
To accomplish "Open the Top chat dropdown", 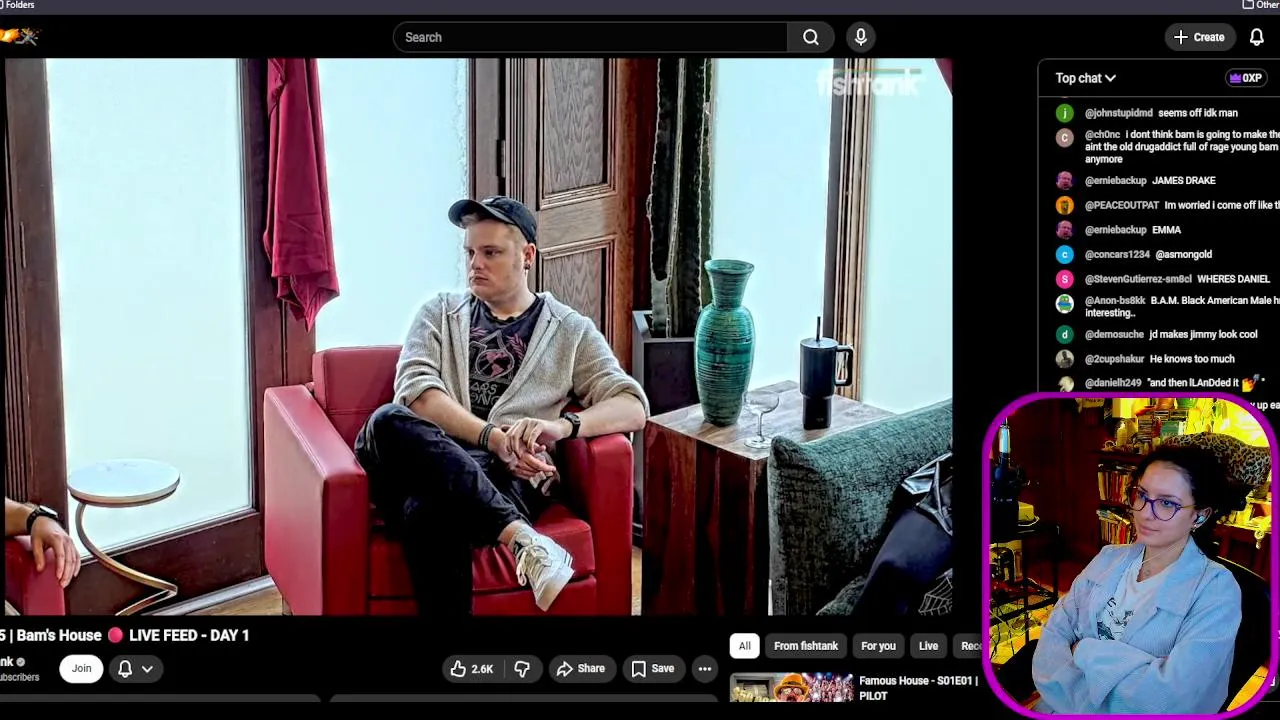I will (x=1085, y=78).
